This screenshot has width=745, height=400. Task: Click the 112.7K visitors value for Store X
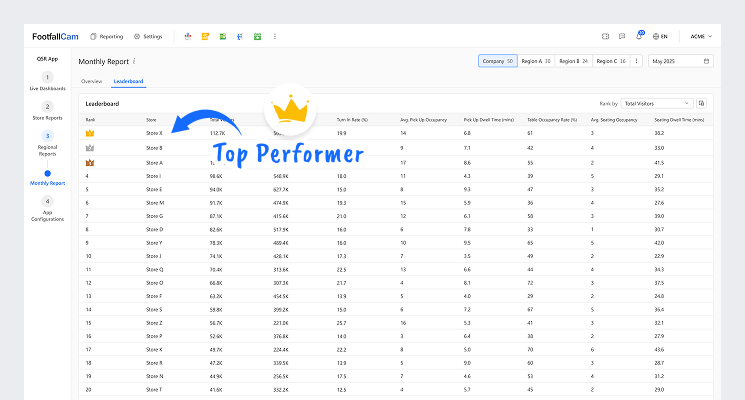(x=218, y=133)
